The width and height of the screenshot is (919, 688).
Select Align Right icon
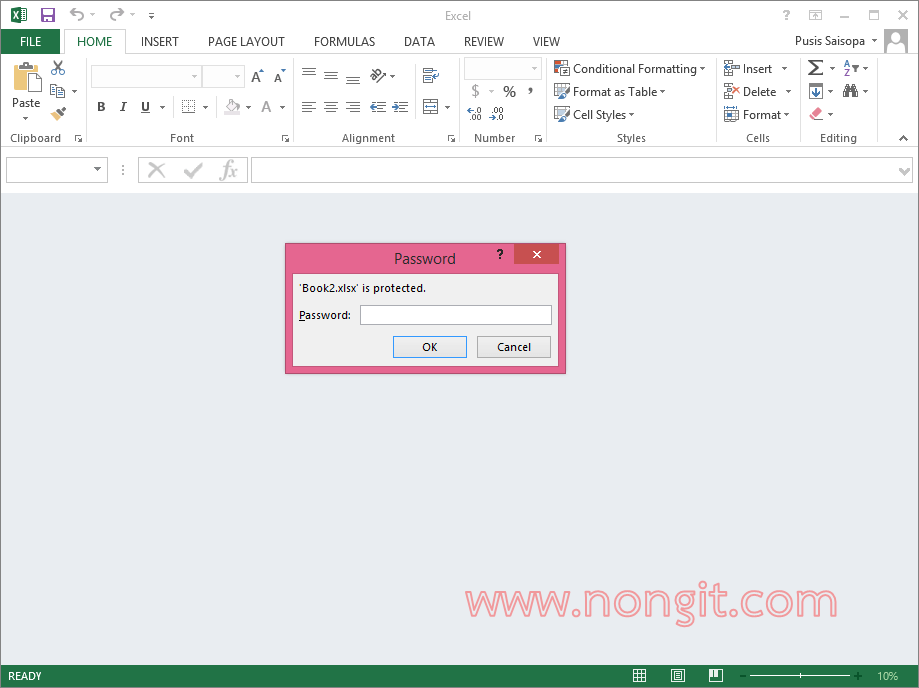pyautogui.click(x=353, y=107)
